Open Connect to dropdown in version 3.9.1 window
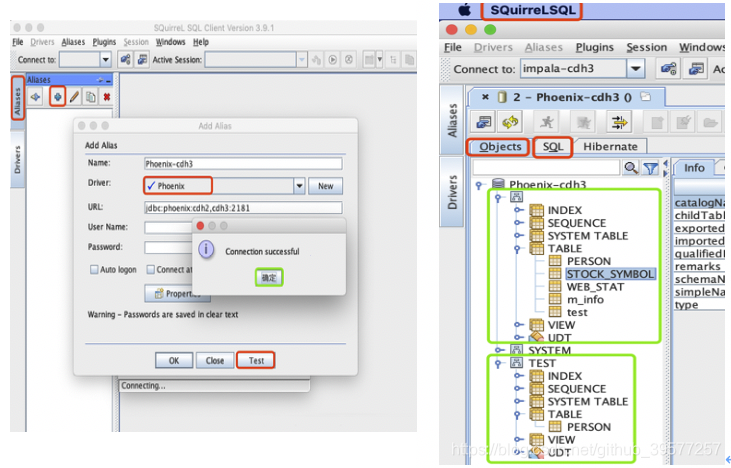This screenshot has width=731, height=468. coord(106,60)
